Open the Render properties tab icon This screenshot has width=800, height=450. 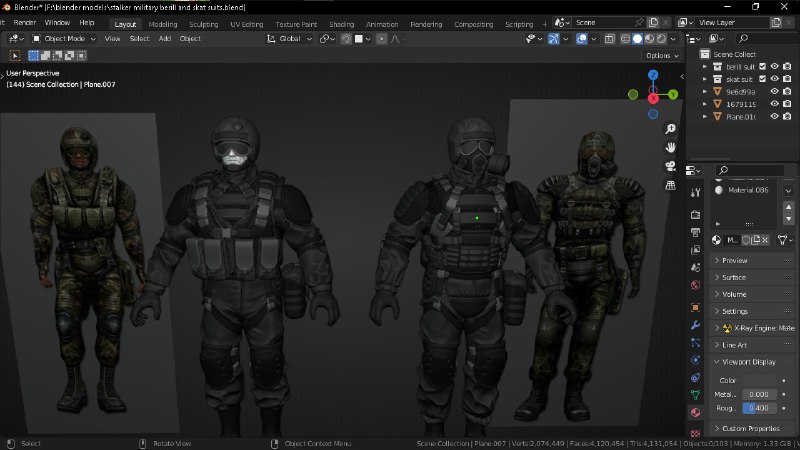[x=695, y=215]
